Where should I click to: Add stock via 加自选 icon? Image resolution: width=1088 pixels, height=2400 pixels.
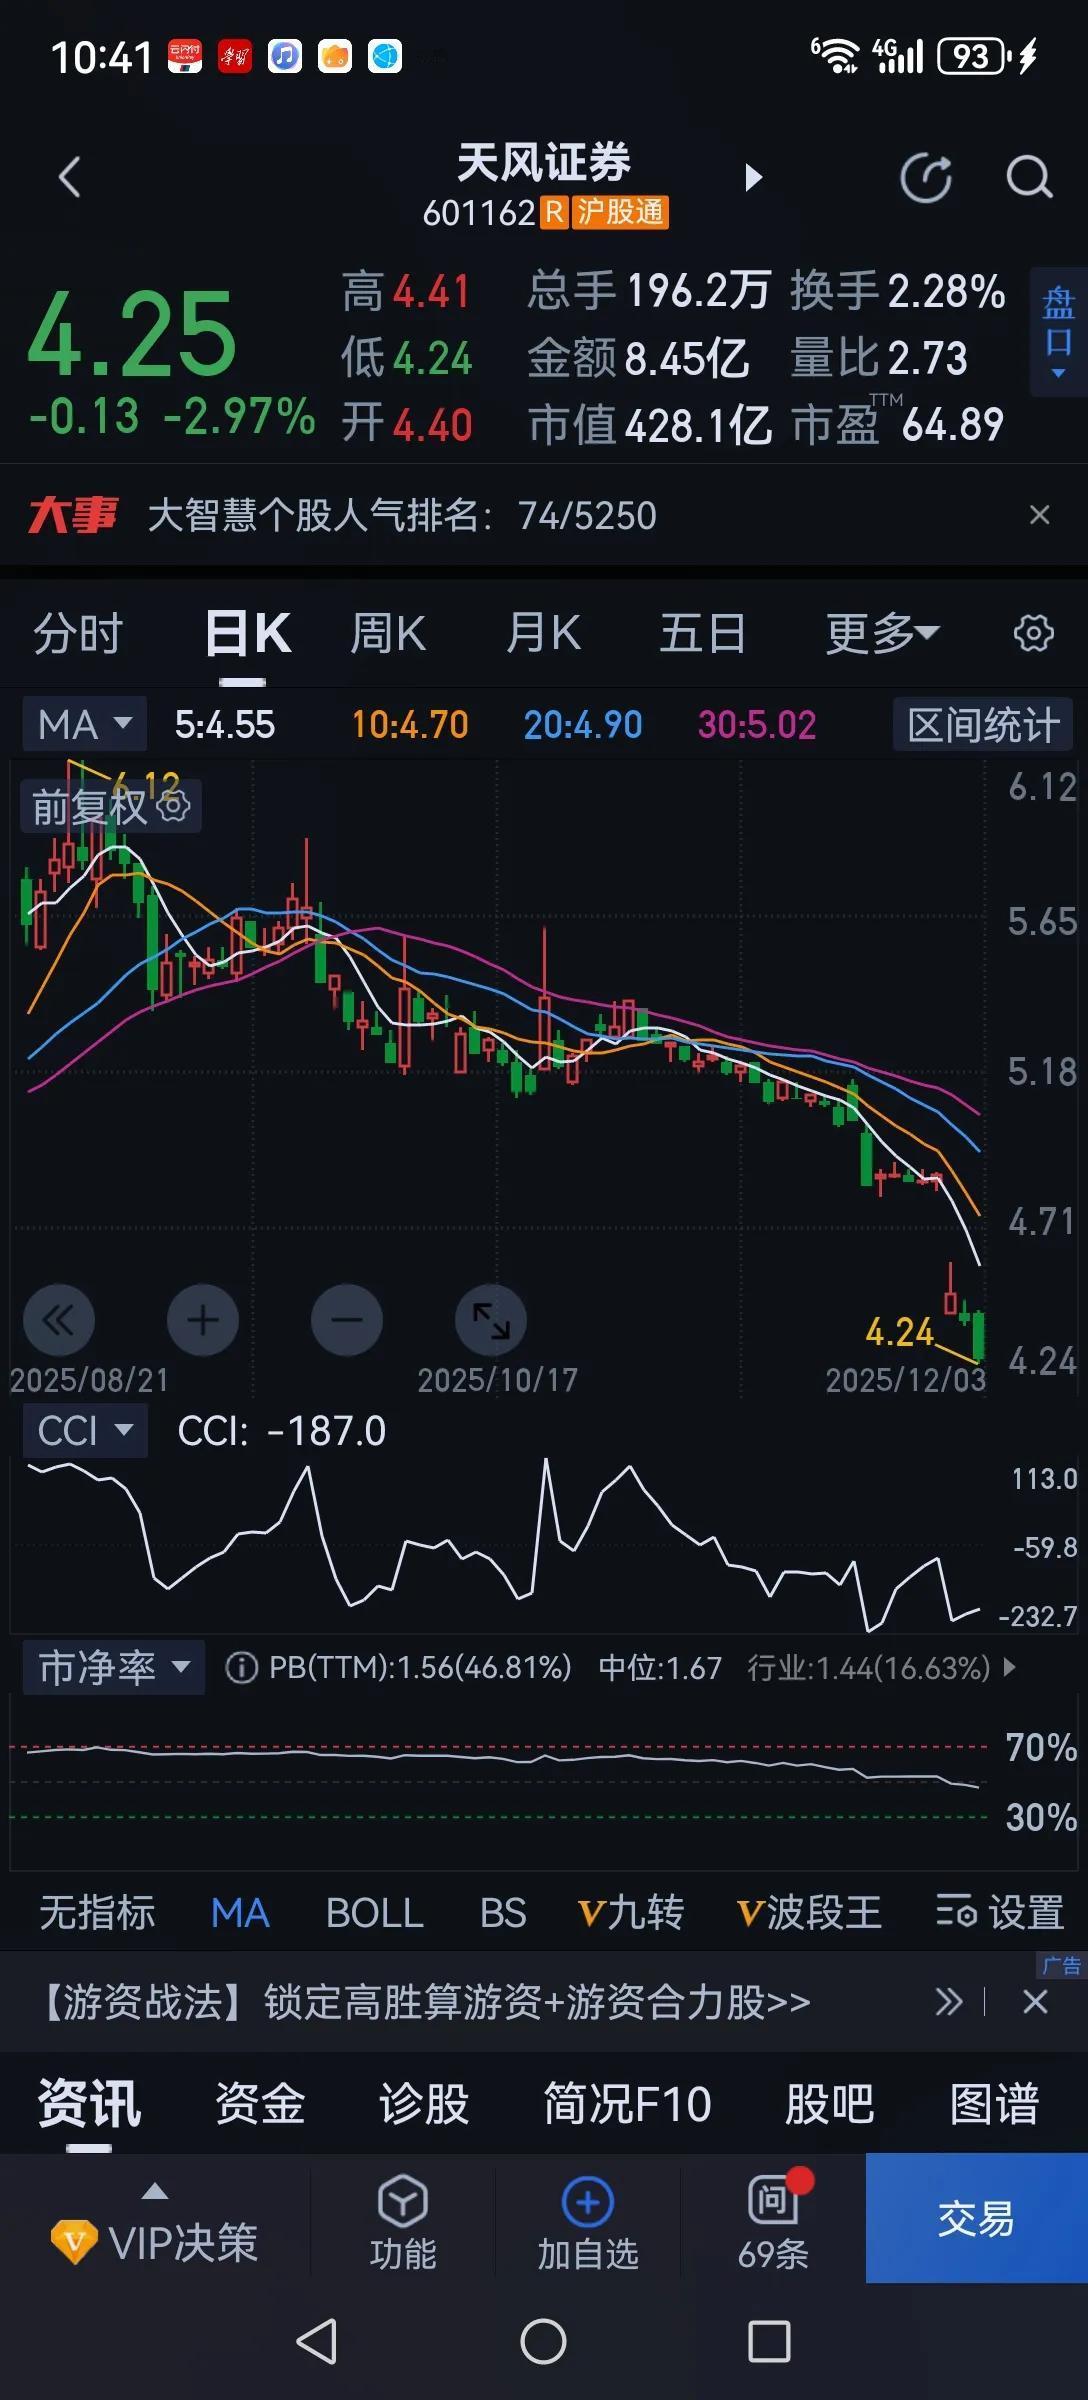(588, 2223)
